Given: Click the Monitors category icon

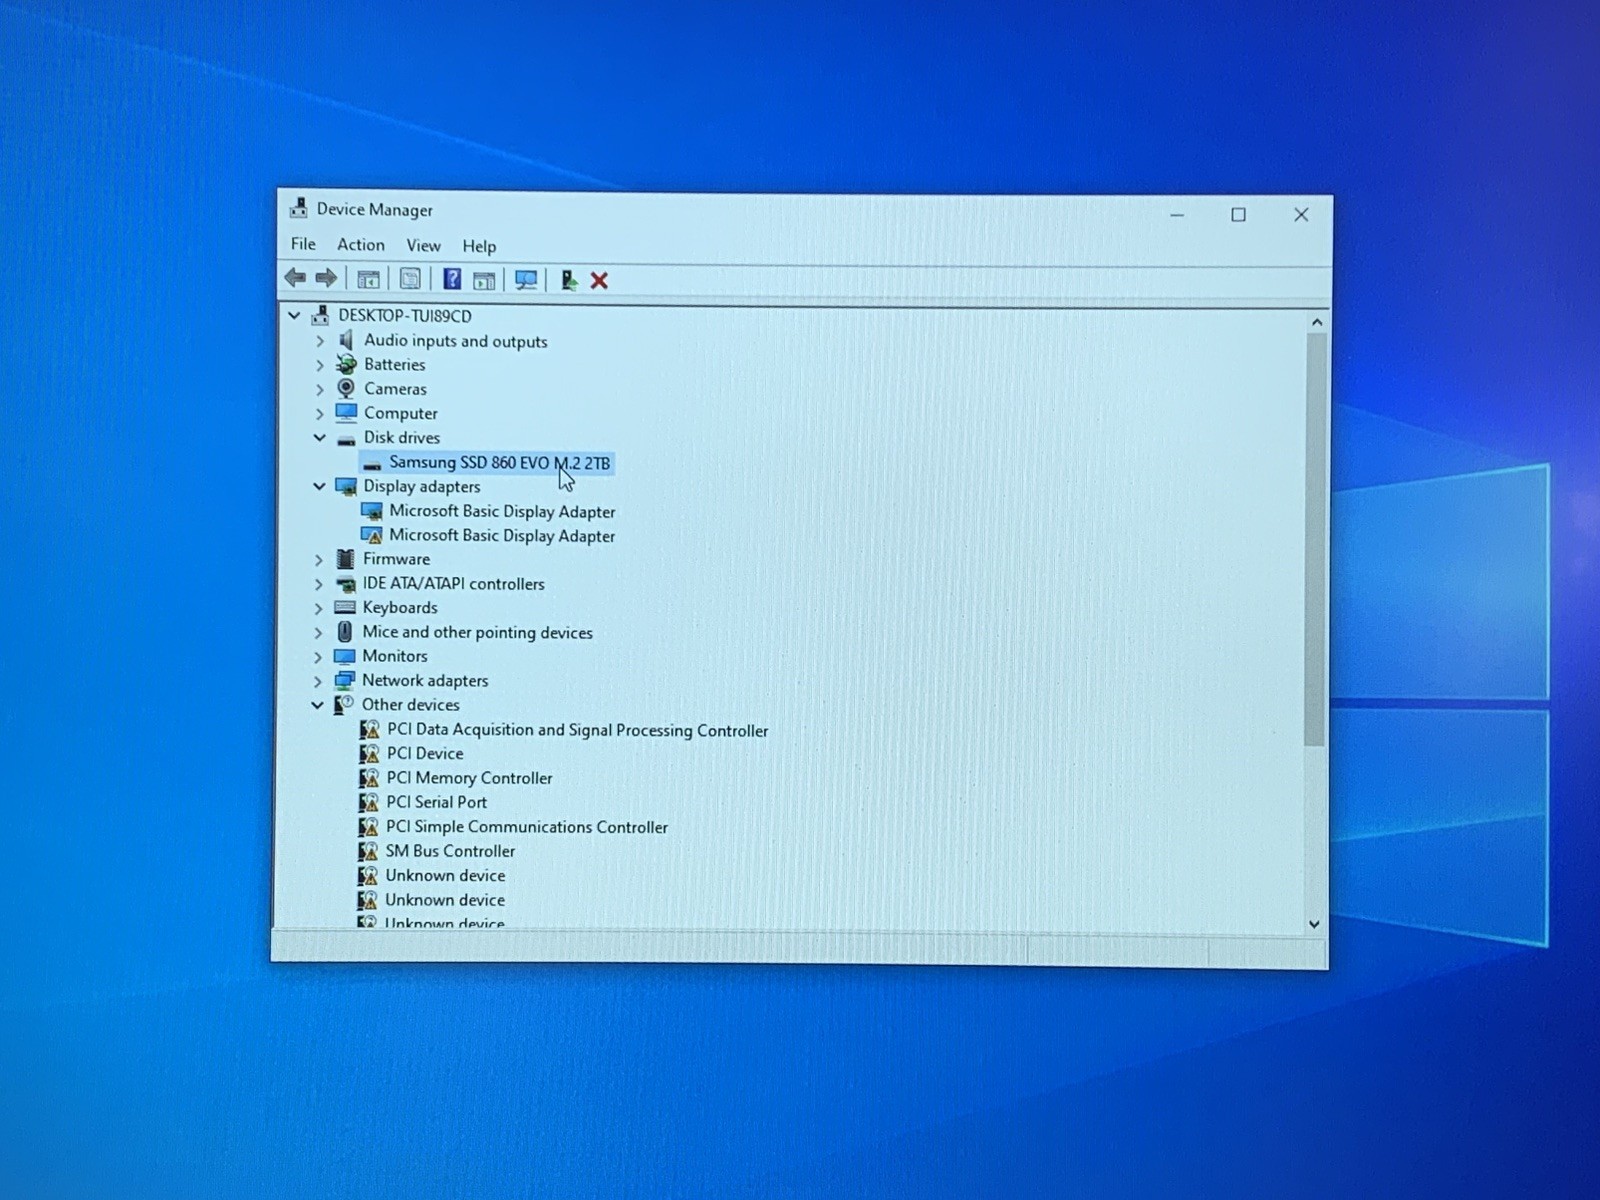Looking at the screenshot, I should point(345,656).
